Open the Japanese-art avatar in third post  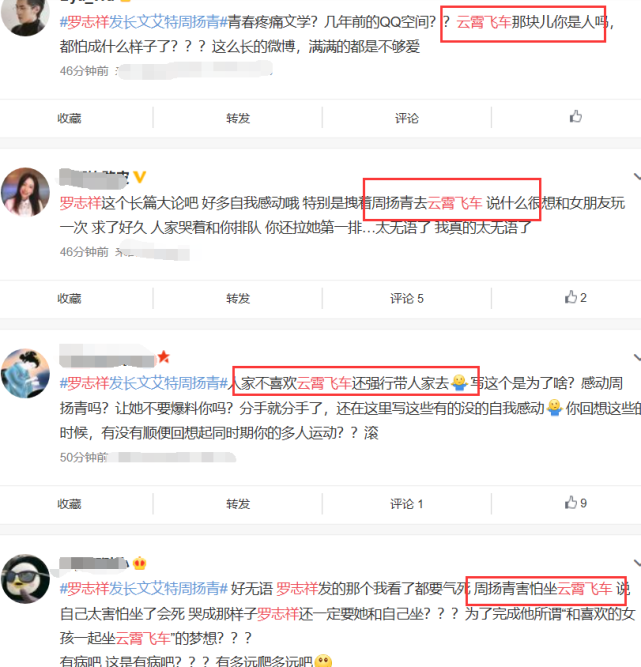click(25, 373)
